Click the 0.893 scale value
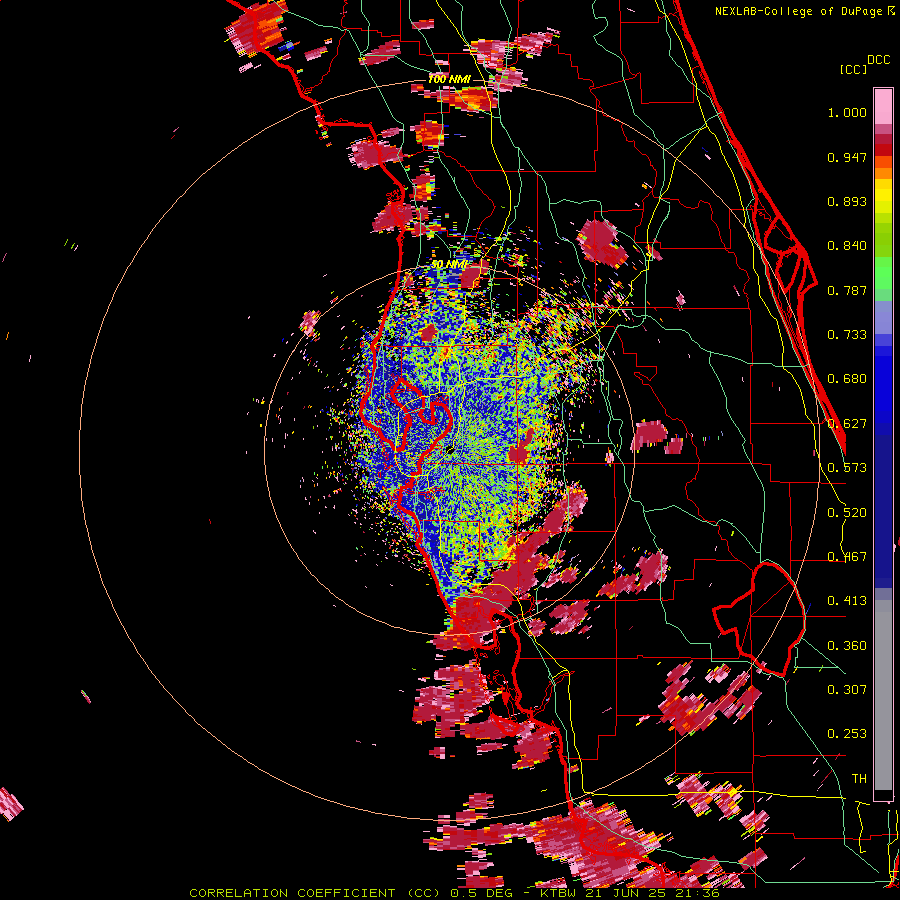This screenshot has width=900, height=900. [847, 201]
